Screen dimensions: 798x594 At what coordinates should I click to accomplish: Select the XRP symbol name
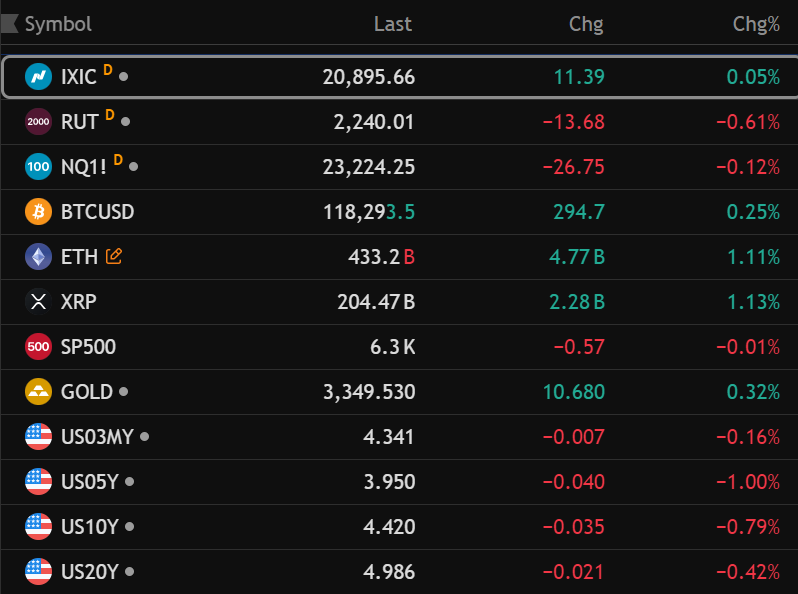coord(79,302)
